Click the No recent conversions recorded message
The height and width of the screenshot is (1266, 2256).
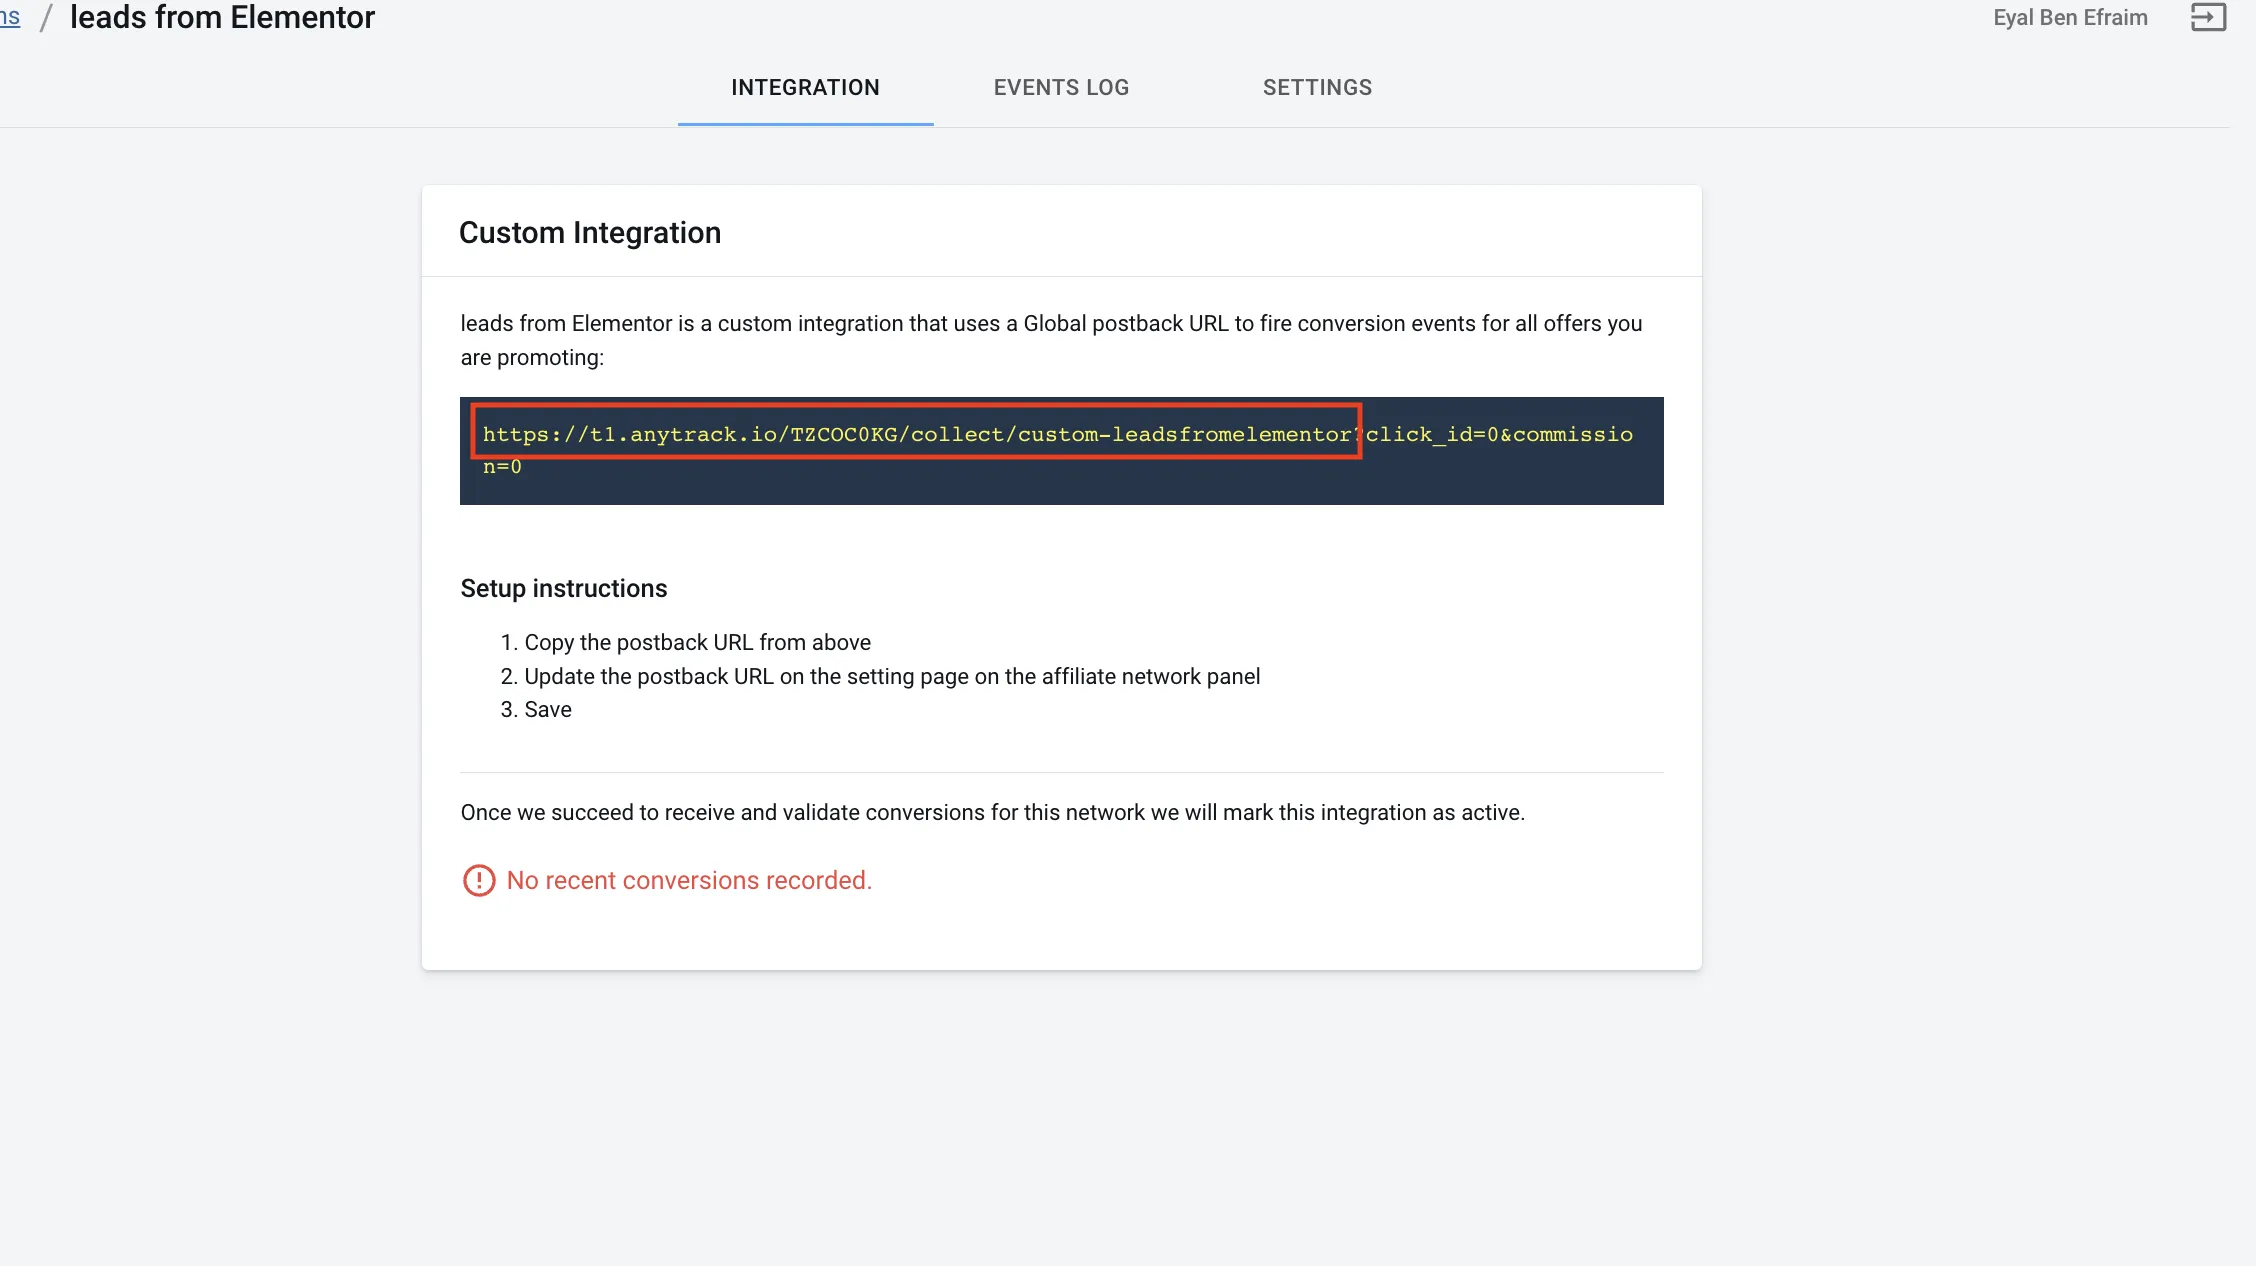pos(689,880)
